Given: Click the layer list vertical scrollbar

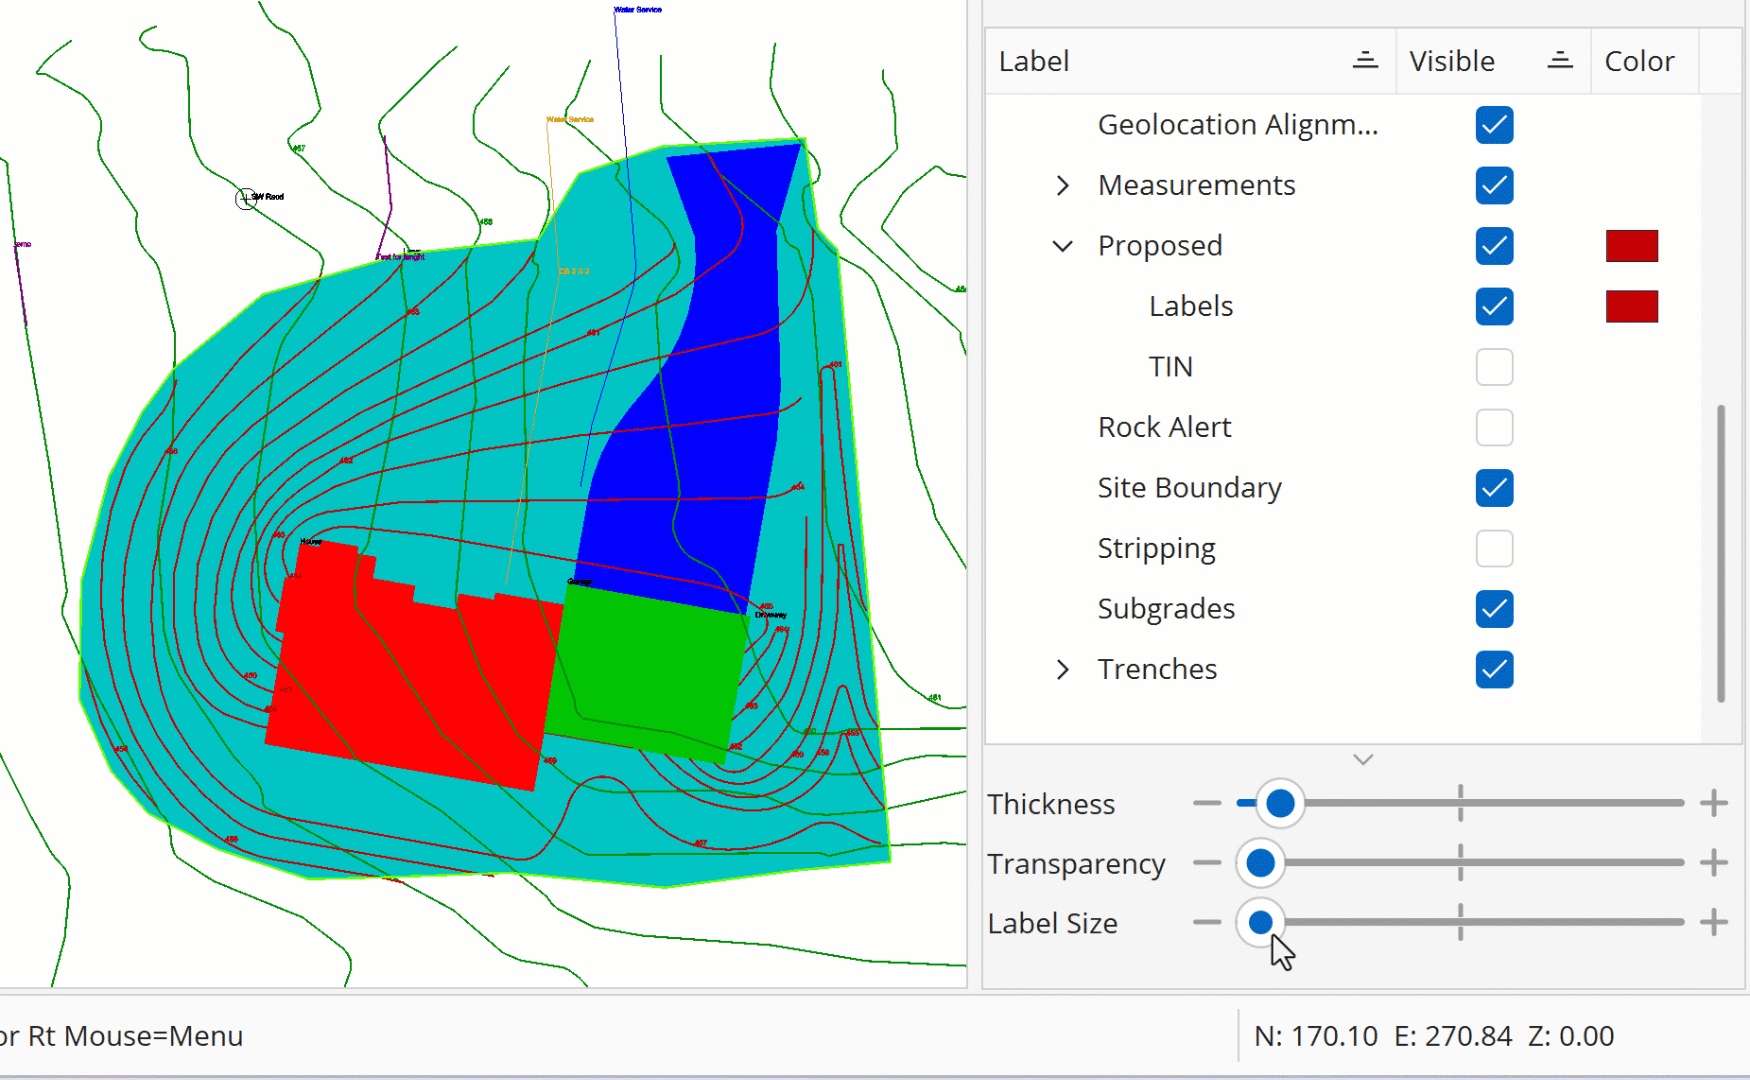Looking at the screenshot, I should pos(1720,553).
